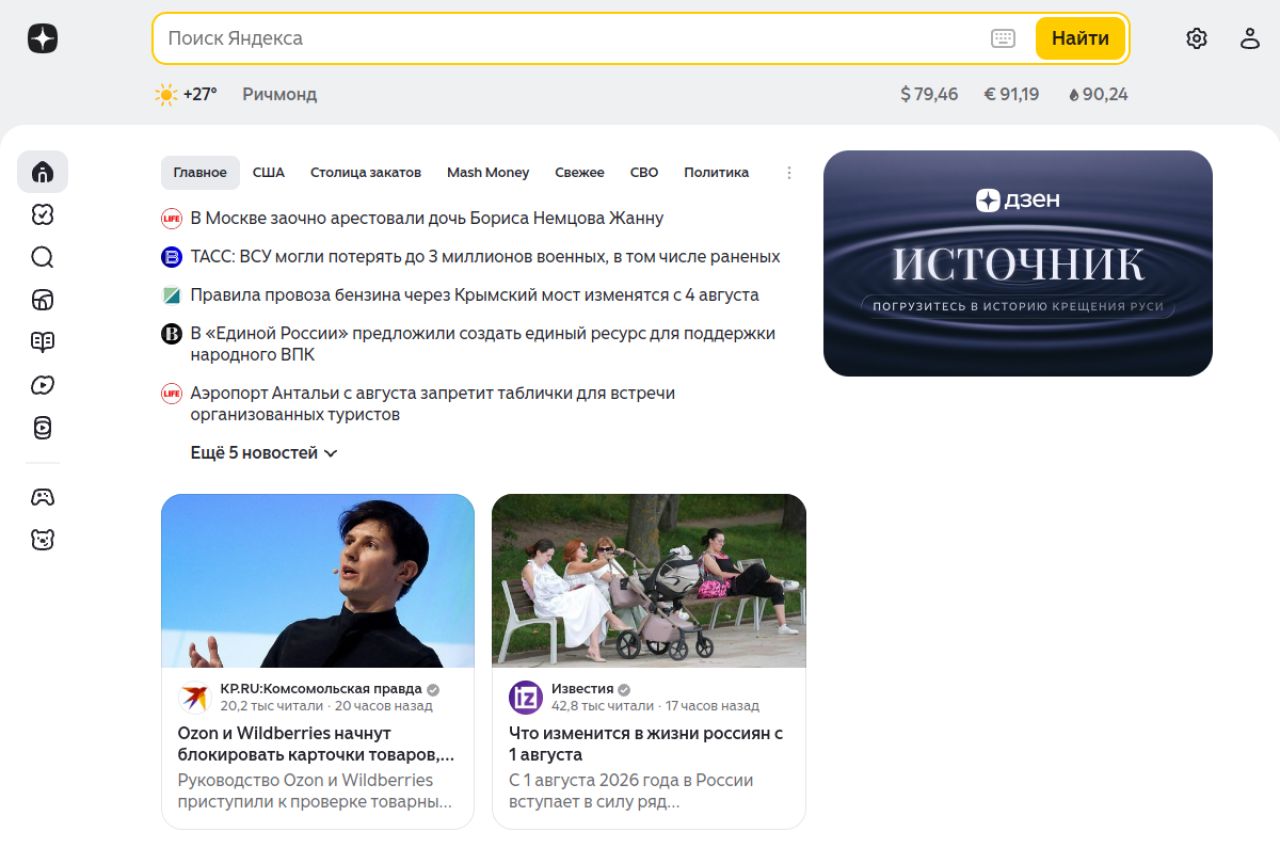The height and width of the screenshot is (853, 1280).
Task: Check the dollar rate $ 79,46
Action: coord(929,94)
